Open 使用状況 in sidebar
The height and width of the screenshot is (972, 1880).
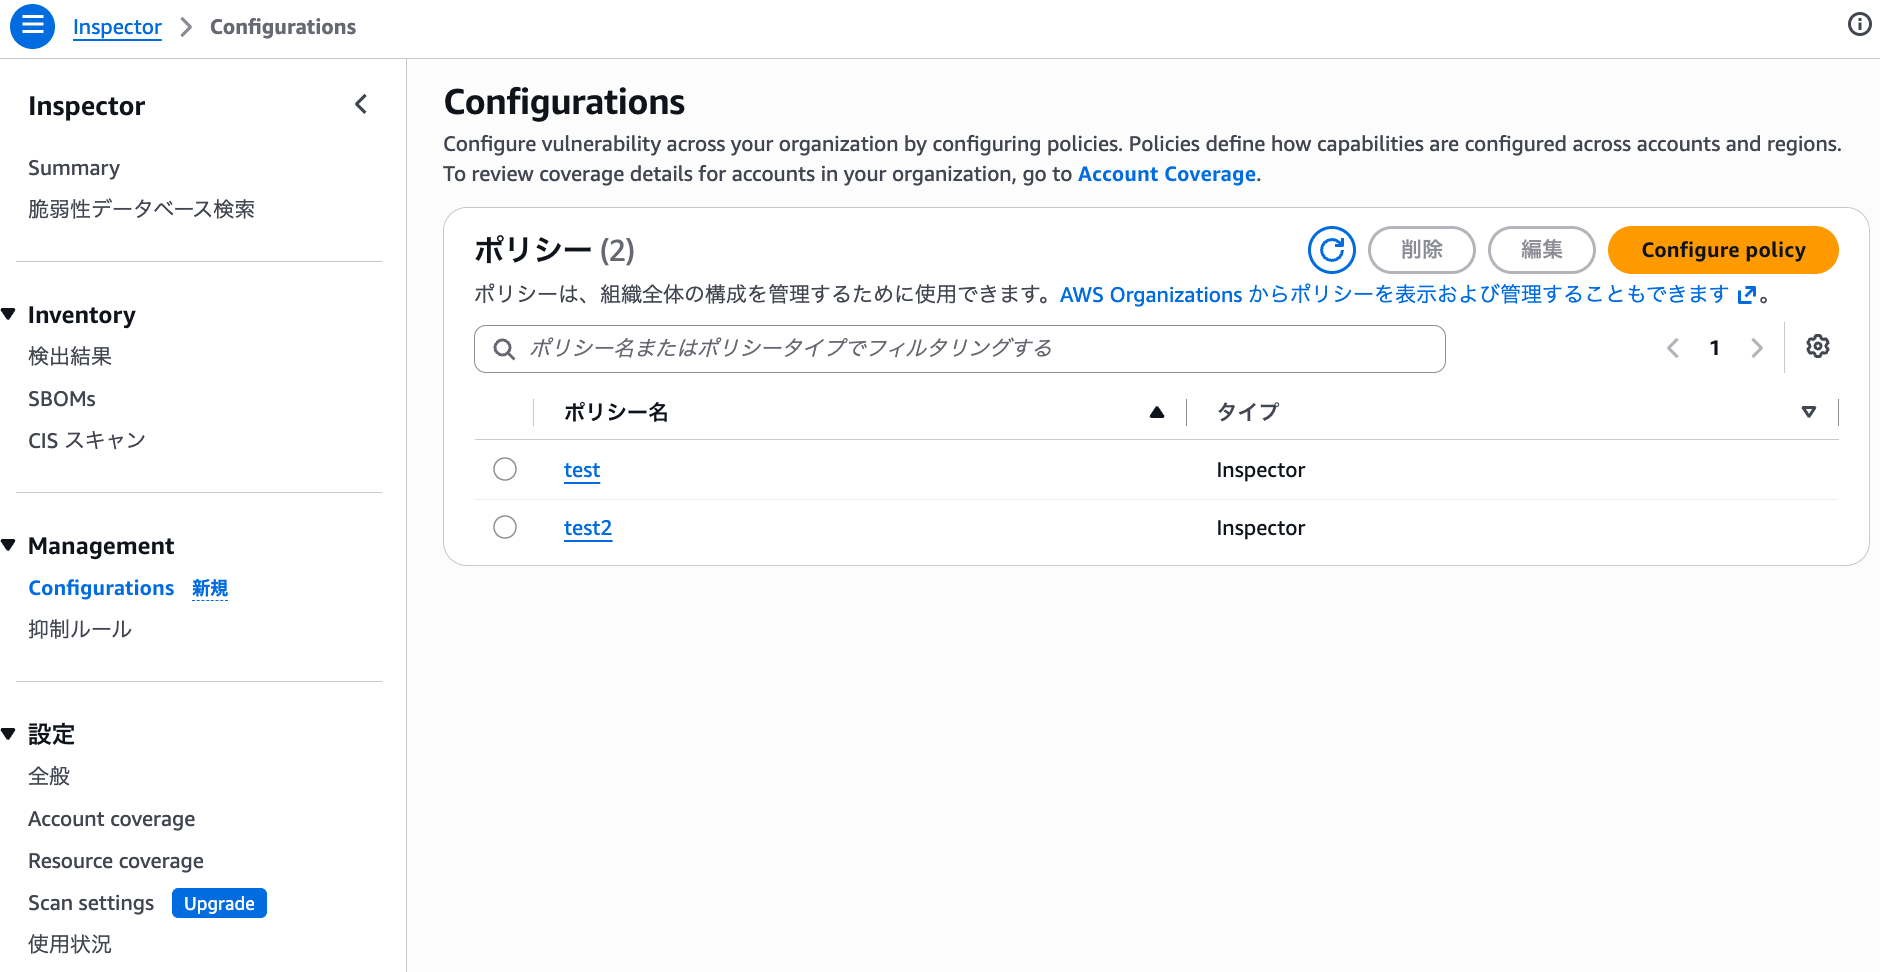[x=70, y=944]
